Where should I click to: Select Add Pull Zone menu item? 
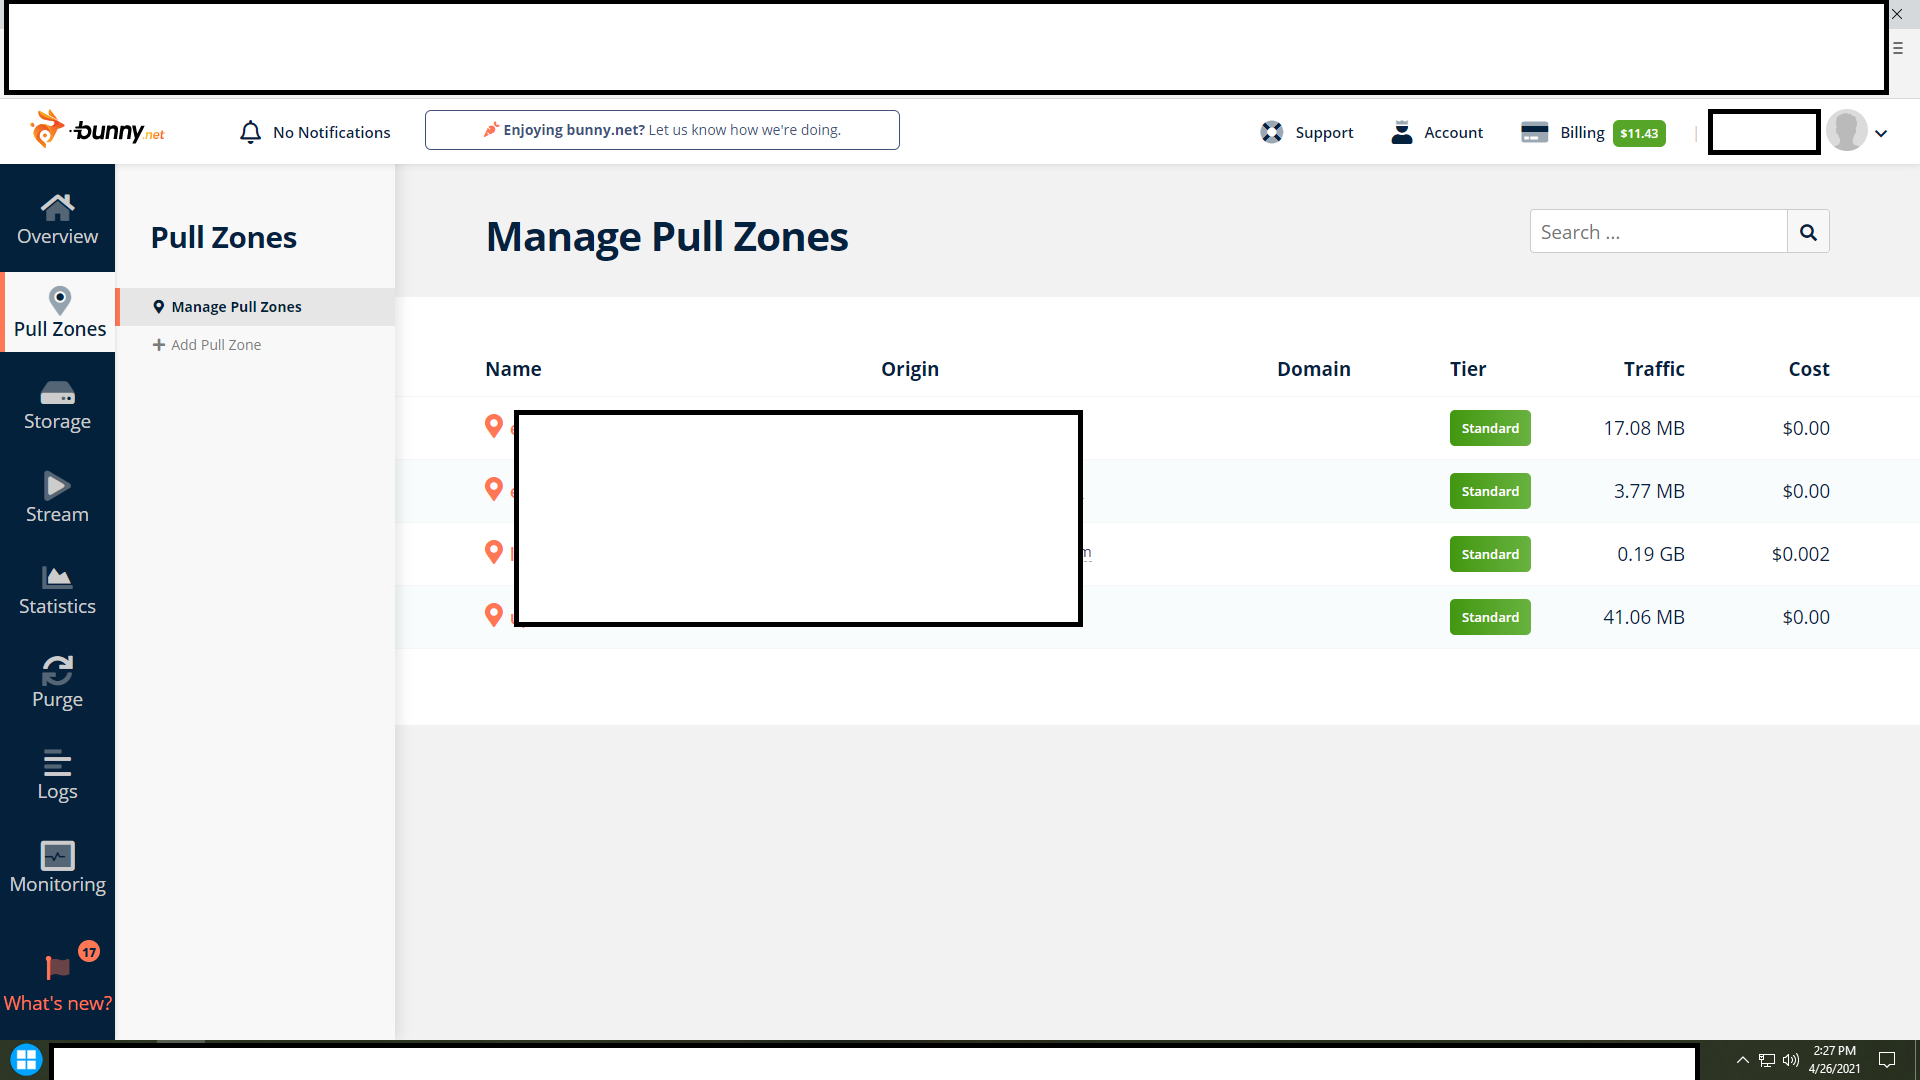[x=207, y=345]
